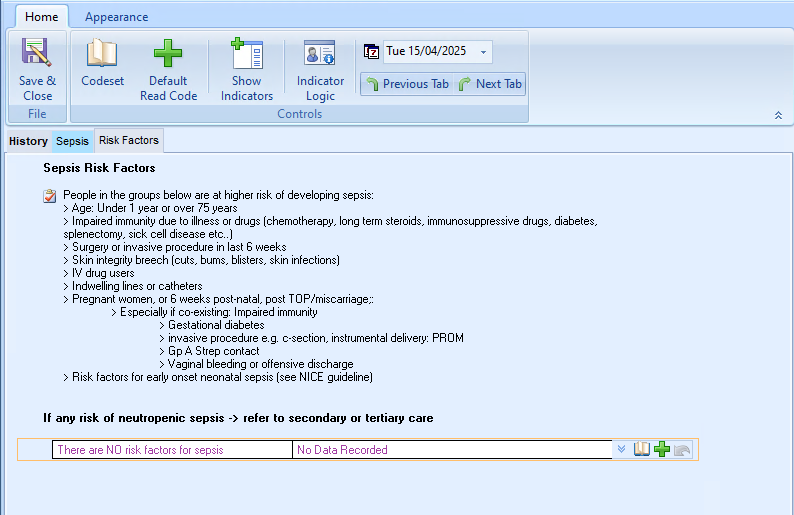Screen dimensions: 794x515
Task: Expand the No Data Recorded row chevron
Action: coord(621,449)
